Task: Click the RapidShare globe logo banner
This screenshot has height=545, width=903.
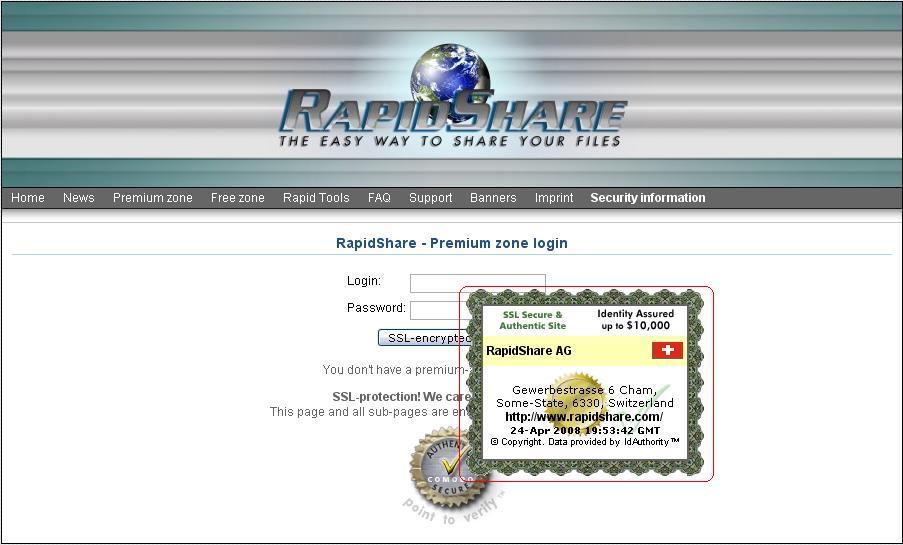Action: (452, 95)
